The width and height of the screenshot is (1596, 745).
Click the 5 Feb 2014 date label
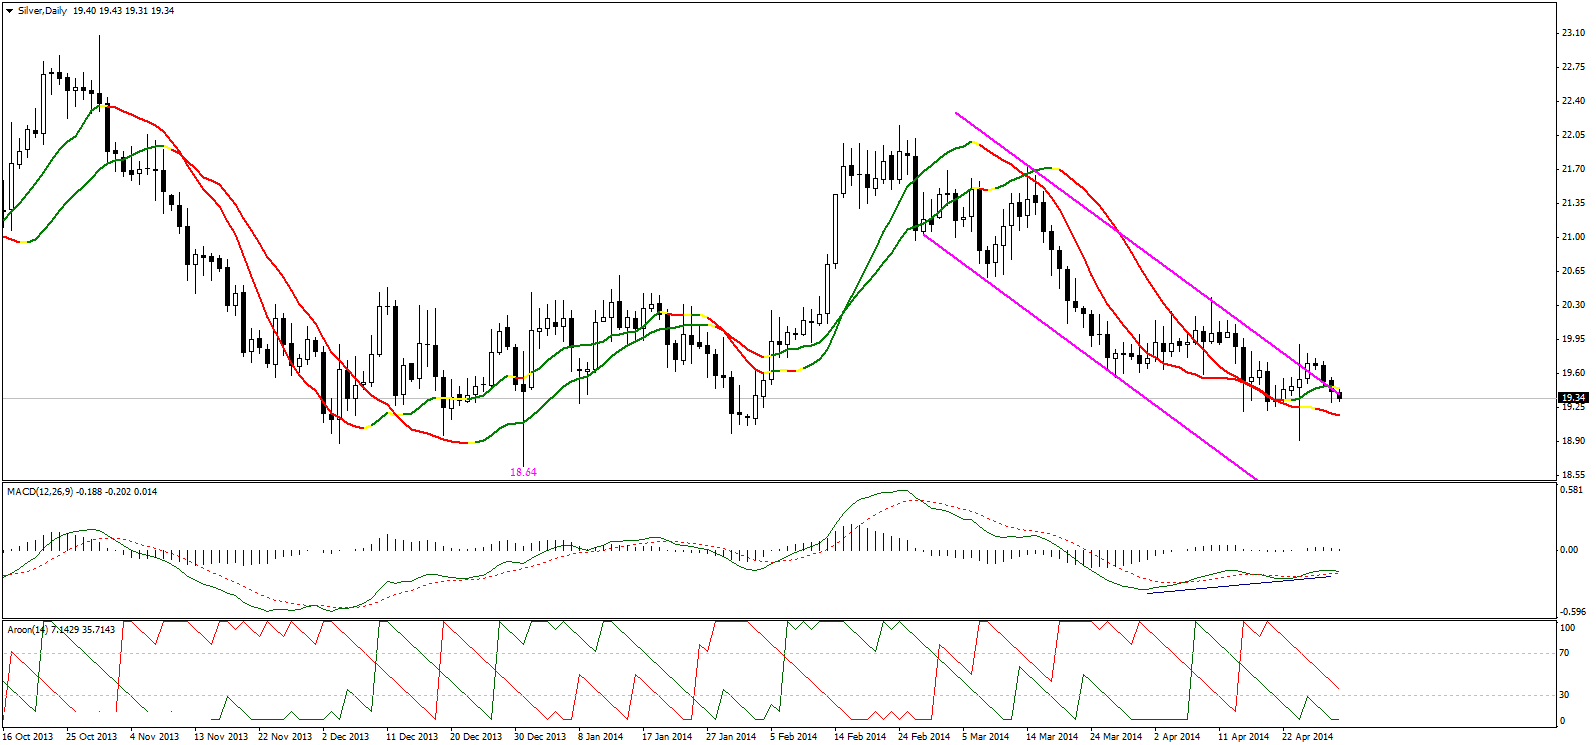(x=794, y=737)
